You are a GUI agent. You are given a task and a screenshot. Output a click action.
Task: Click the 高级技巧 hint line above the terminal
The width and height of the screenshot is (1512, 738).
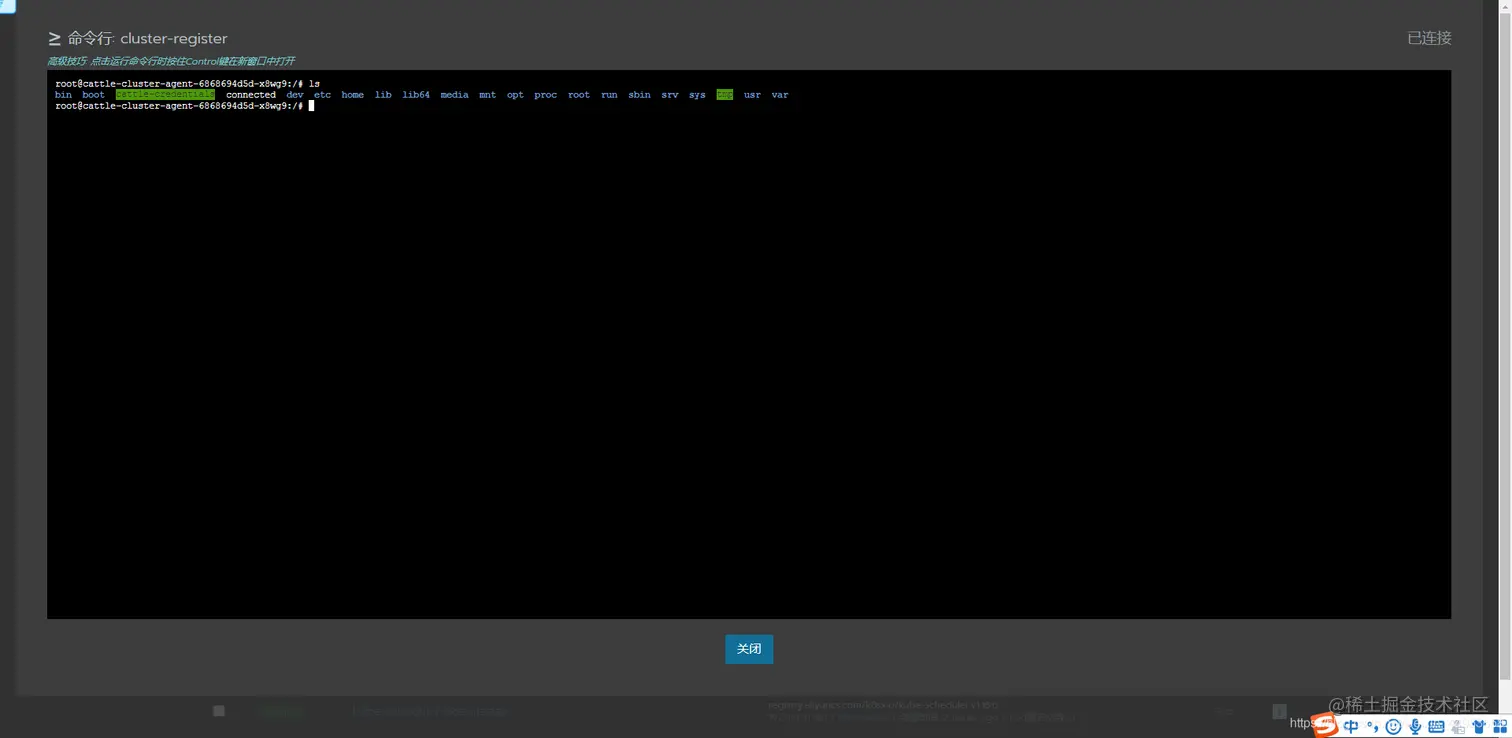coord(171,61)
